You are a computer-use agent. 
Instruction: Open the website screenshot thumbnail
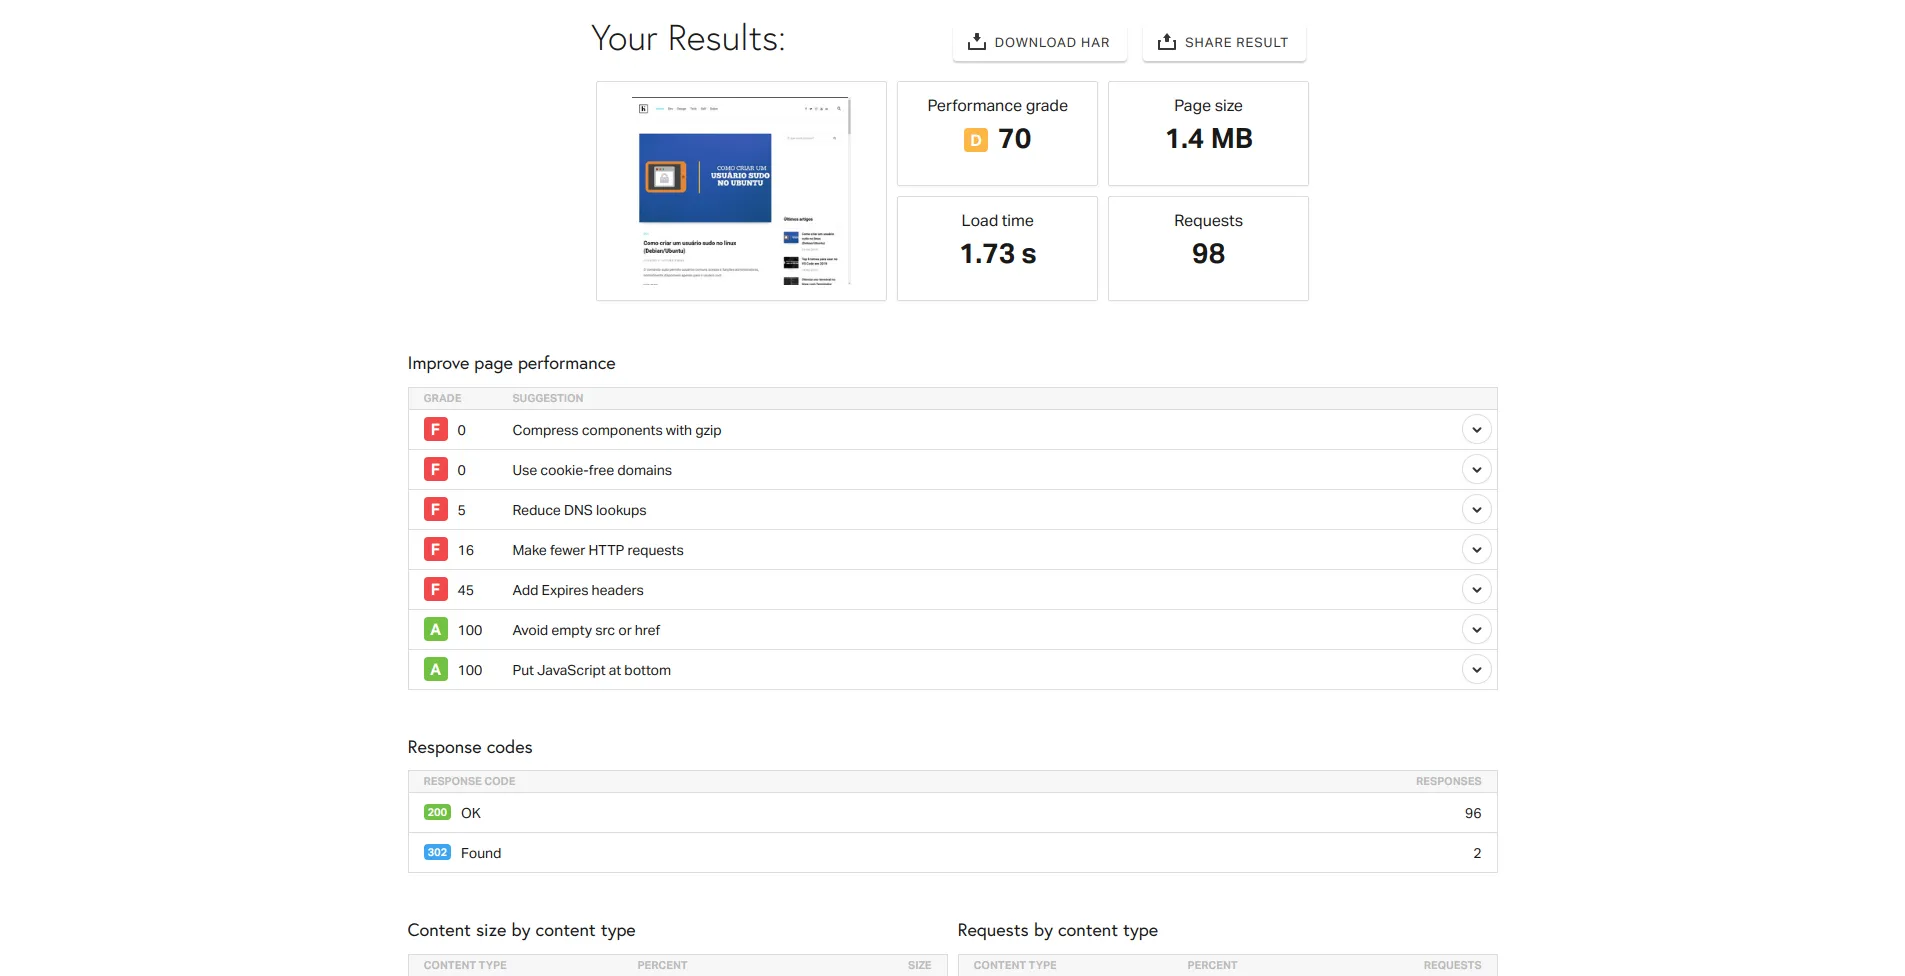pyautogui.click(x=741, y=191)
